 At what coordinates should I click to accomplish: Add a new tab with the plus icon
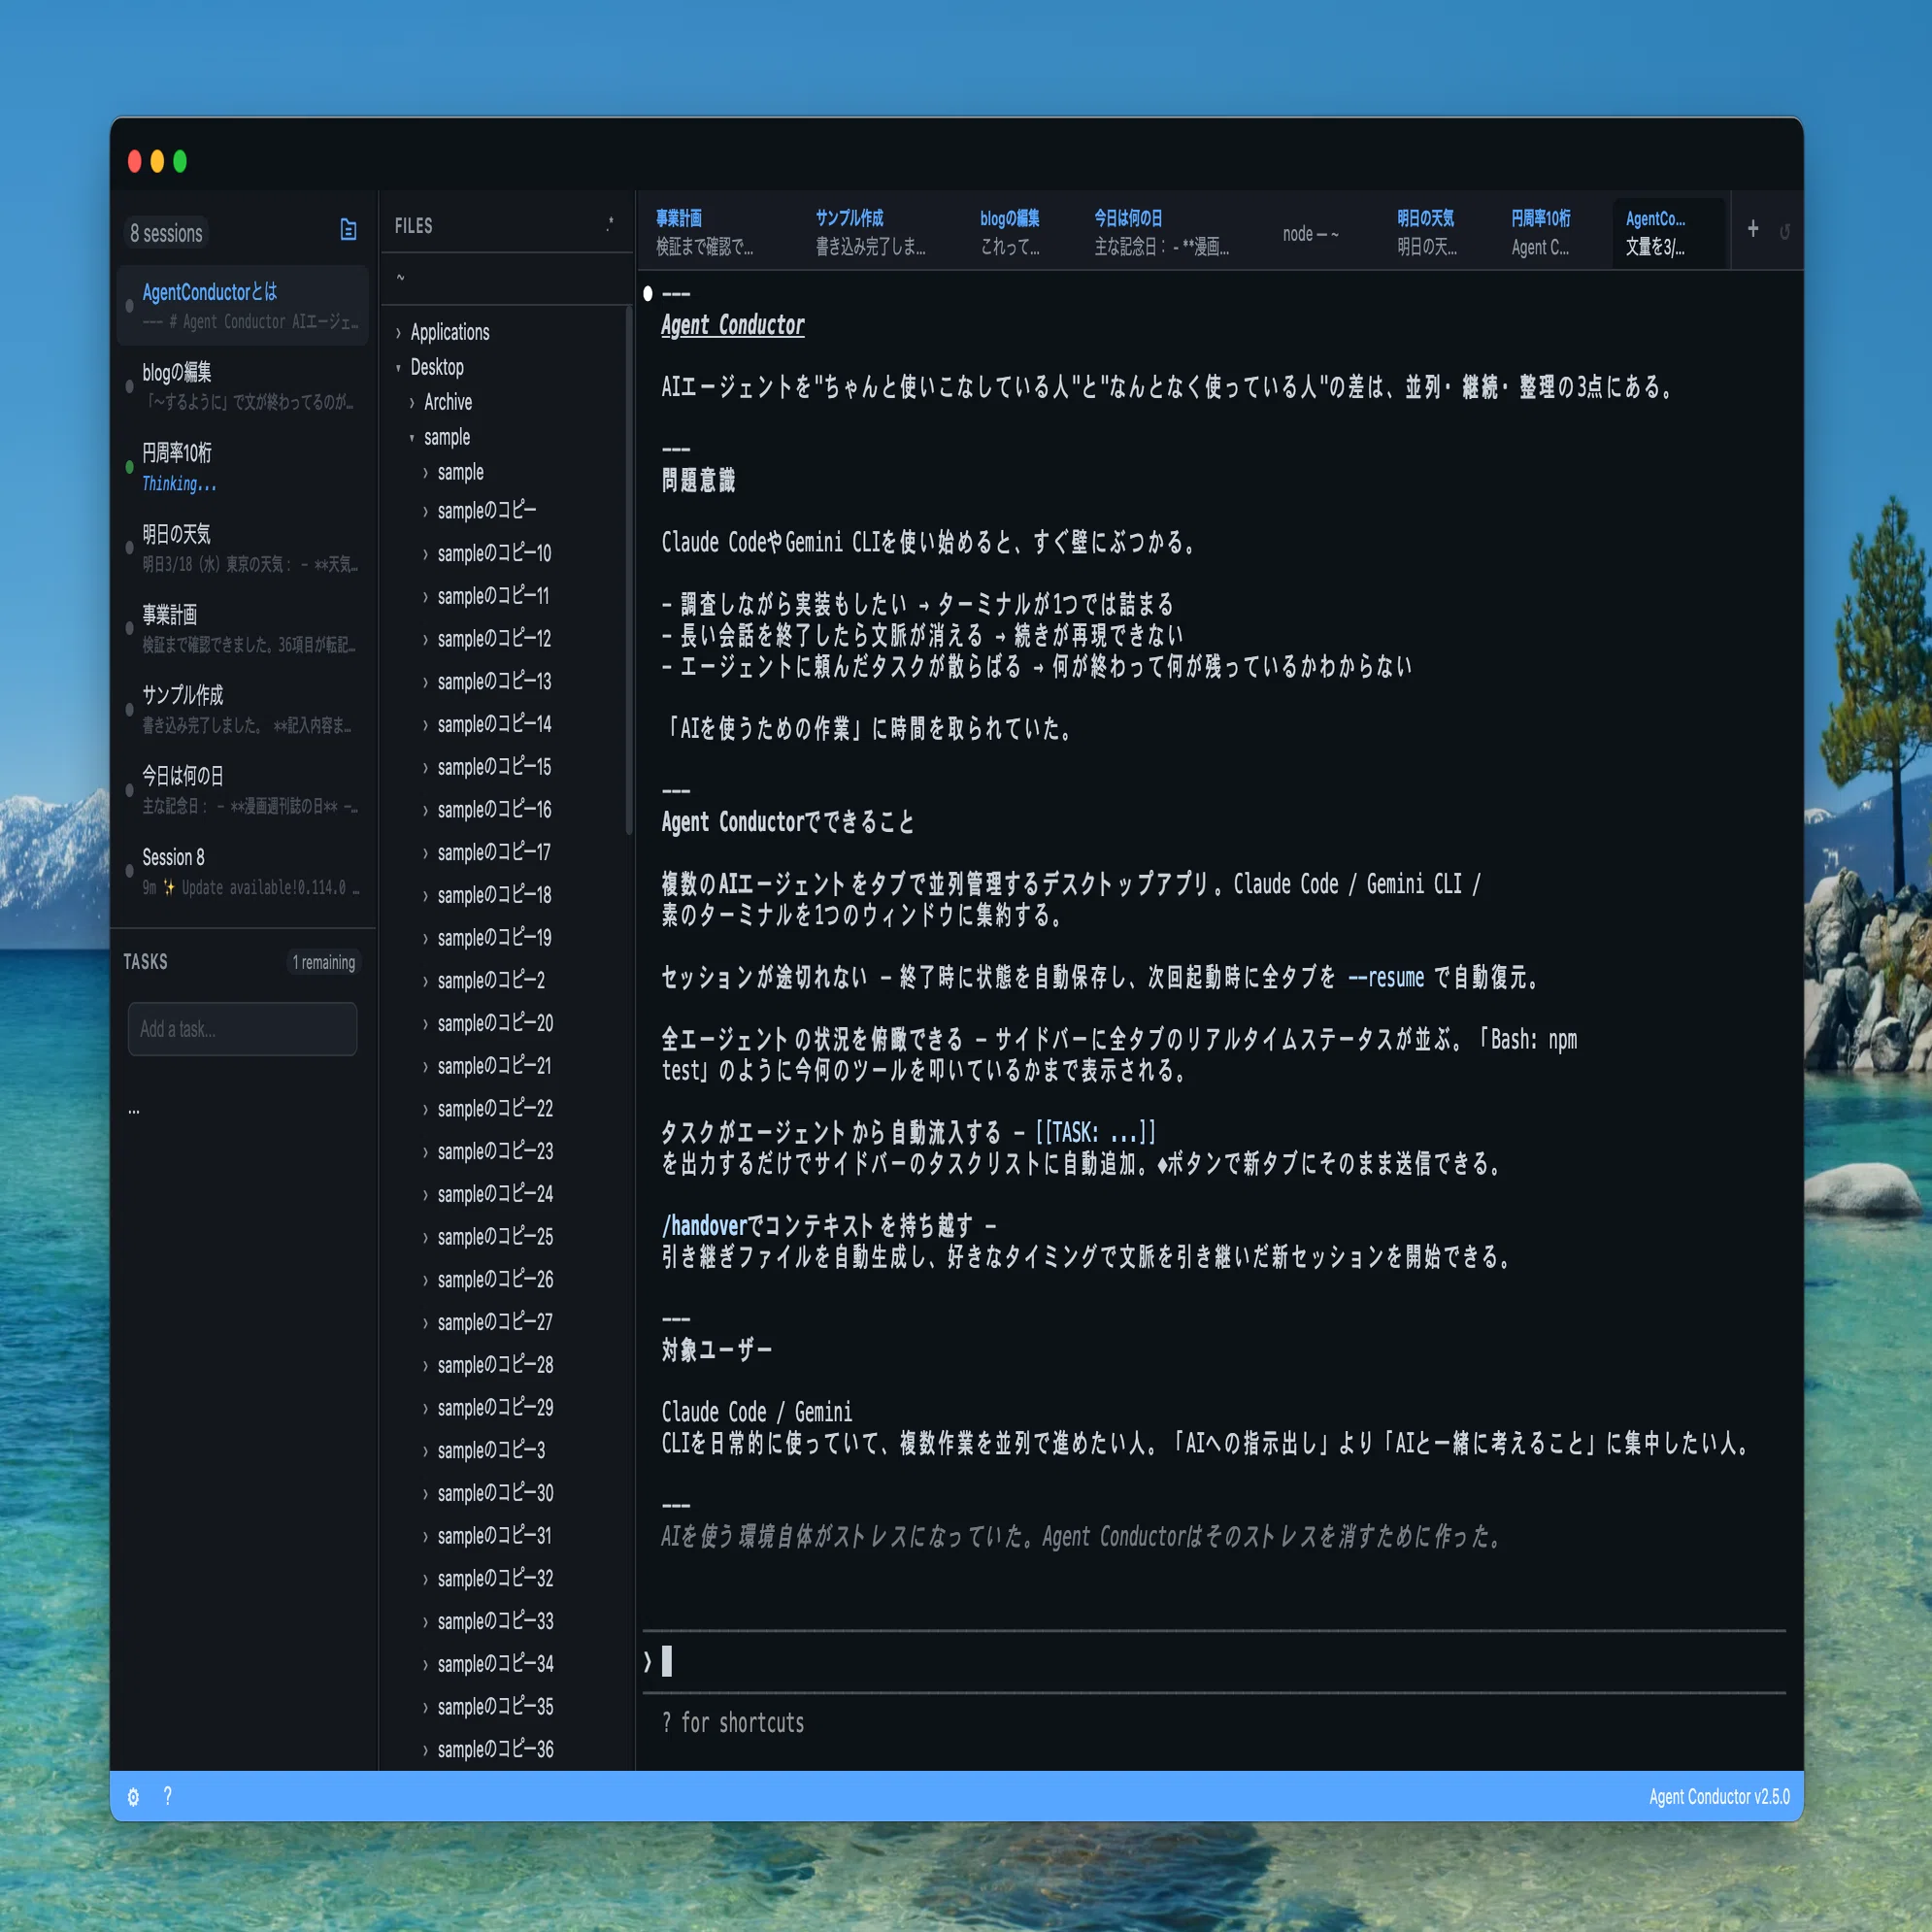1752,229
